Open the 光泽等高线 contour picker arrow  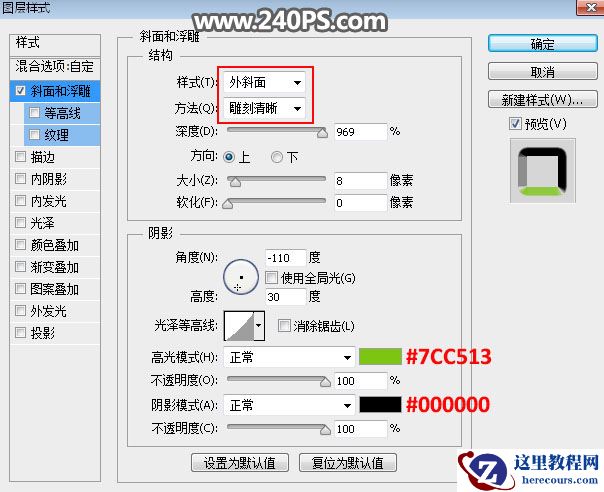259,326
